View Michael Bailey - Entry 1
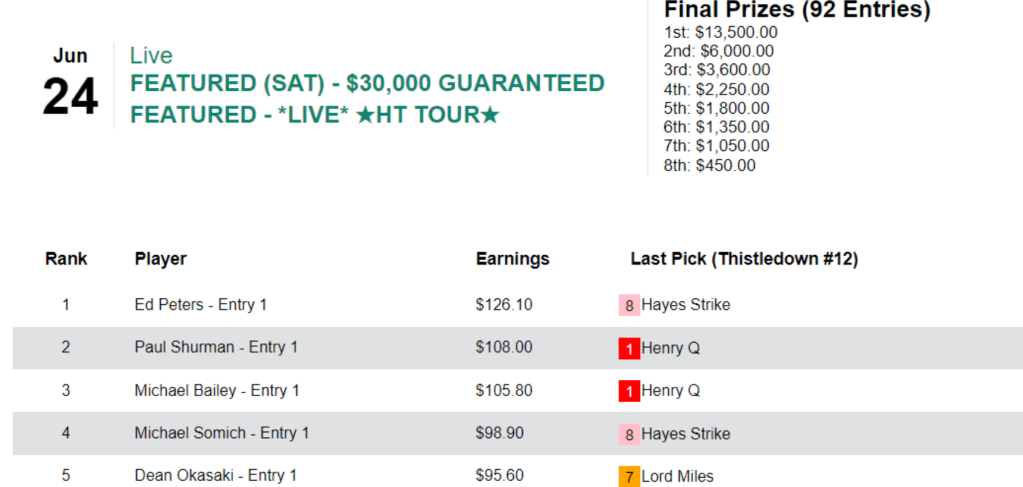 point(217,390)
